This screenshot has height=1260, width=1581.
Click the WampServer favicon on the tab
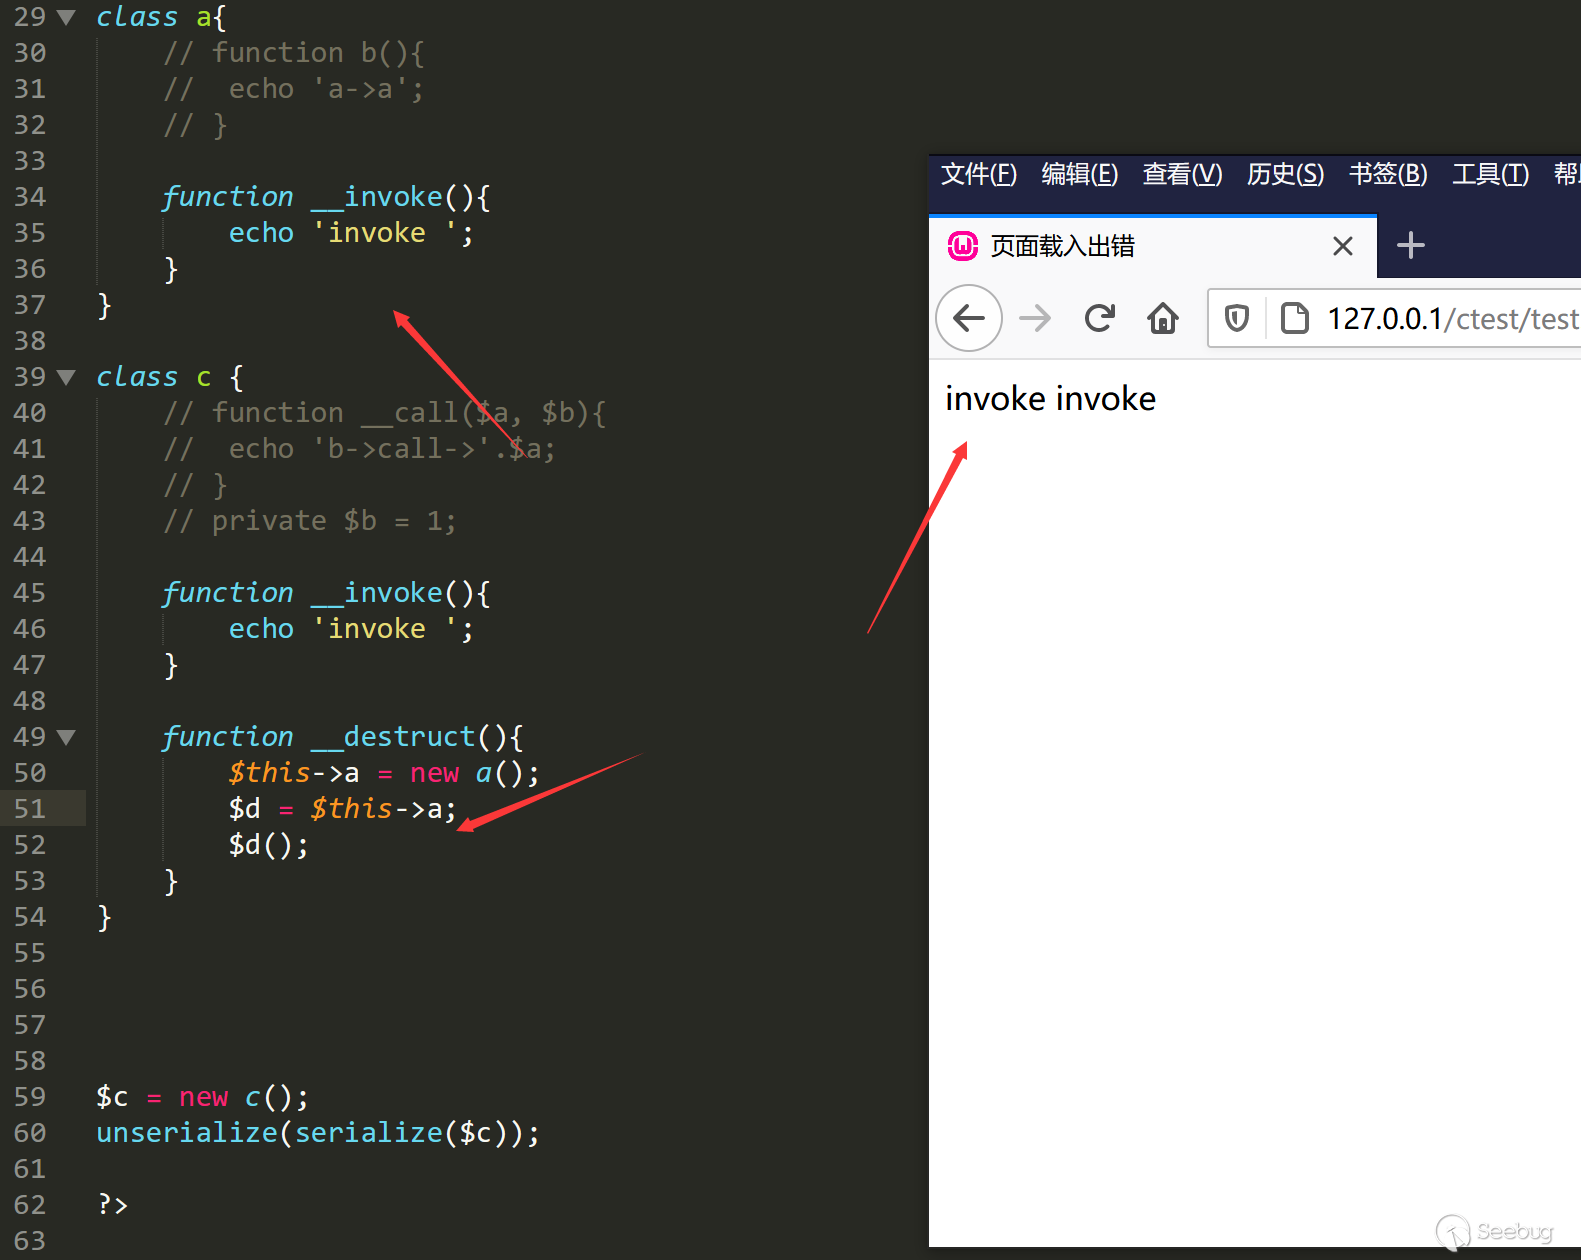tap(962, 246)
